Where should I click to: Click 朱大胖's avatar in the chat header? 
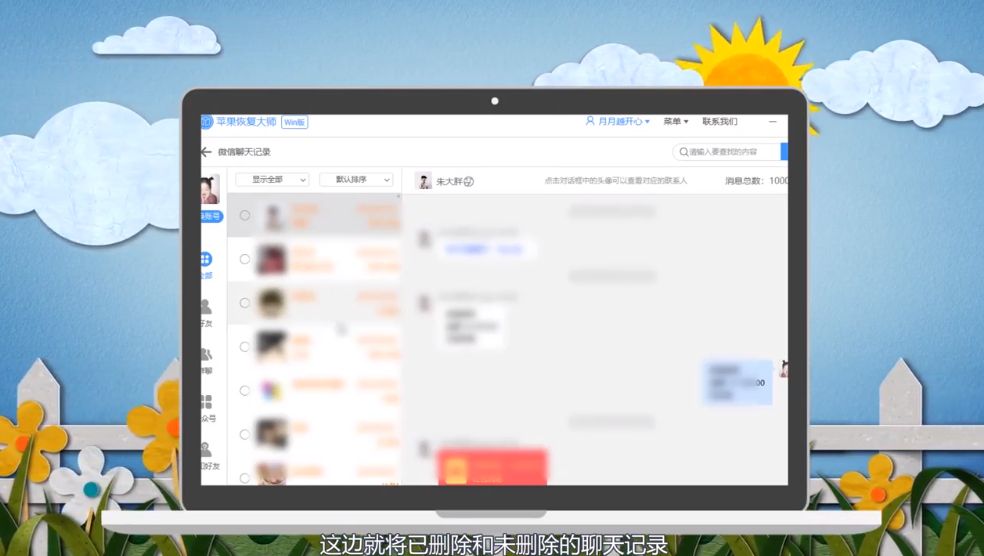pyautogui.click(x=424, y=181)
